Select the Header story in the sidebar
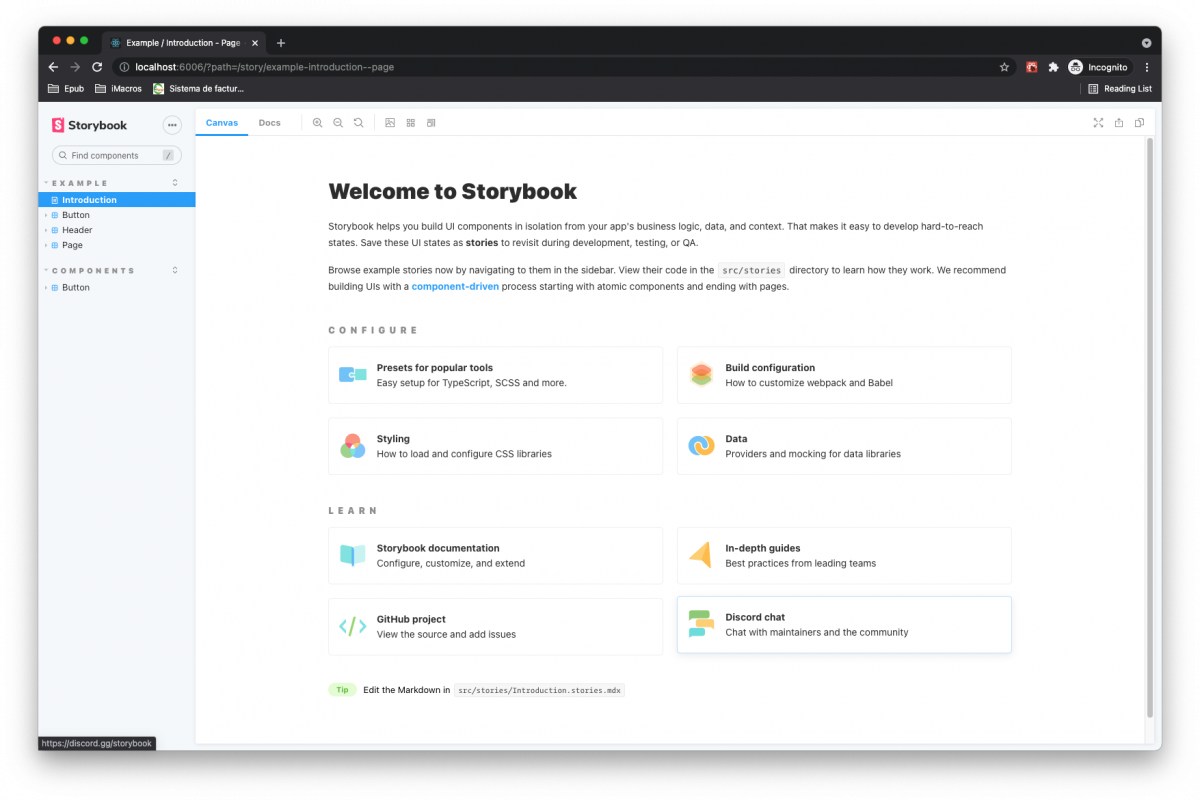Image resolution: width=1200 pixels, height=801 pixels. coord(76,230)
